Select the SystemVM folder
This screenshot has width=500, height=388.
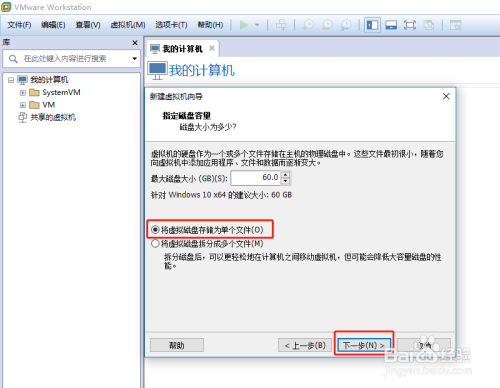click(x=61, y=92)
